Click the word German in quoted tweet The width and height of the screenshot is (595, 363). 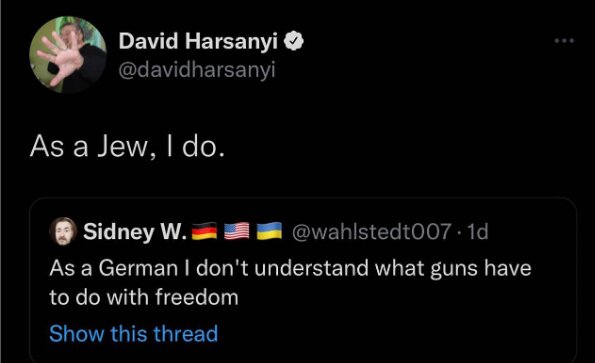(x=139, y=268)
